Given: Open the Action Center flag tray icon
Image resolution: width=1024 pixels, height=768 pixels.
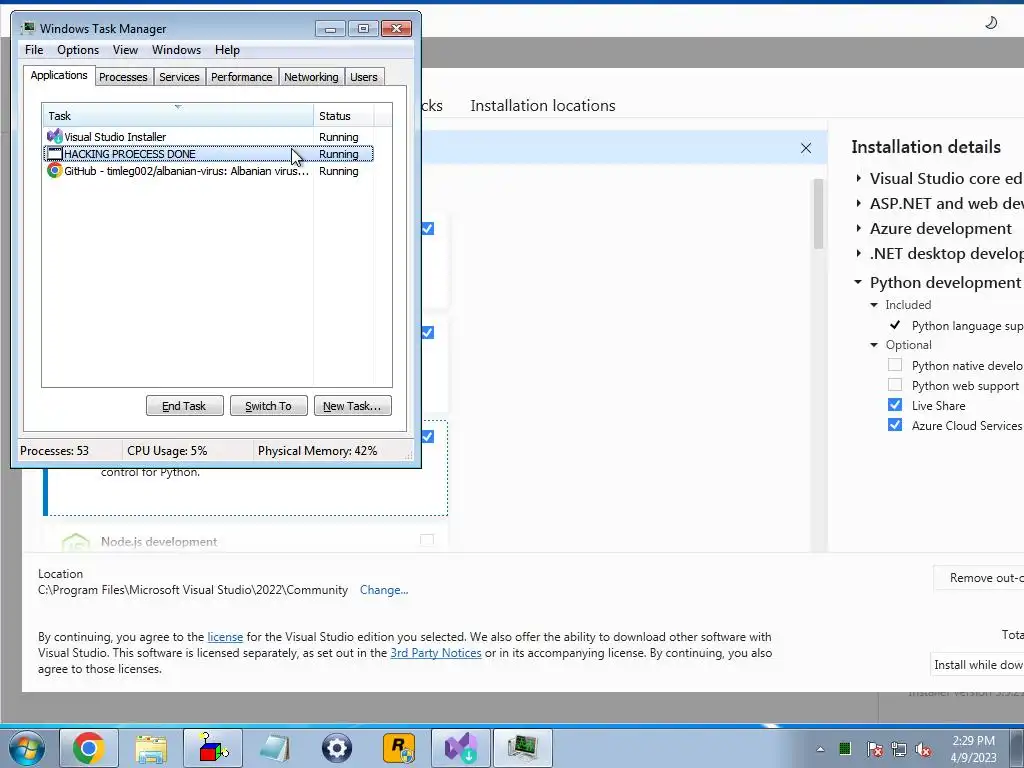Looking at the screenshot, I should pyautogui.click(x=875, y=749).
